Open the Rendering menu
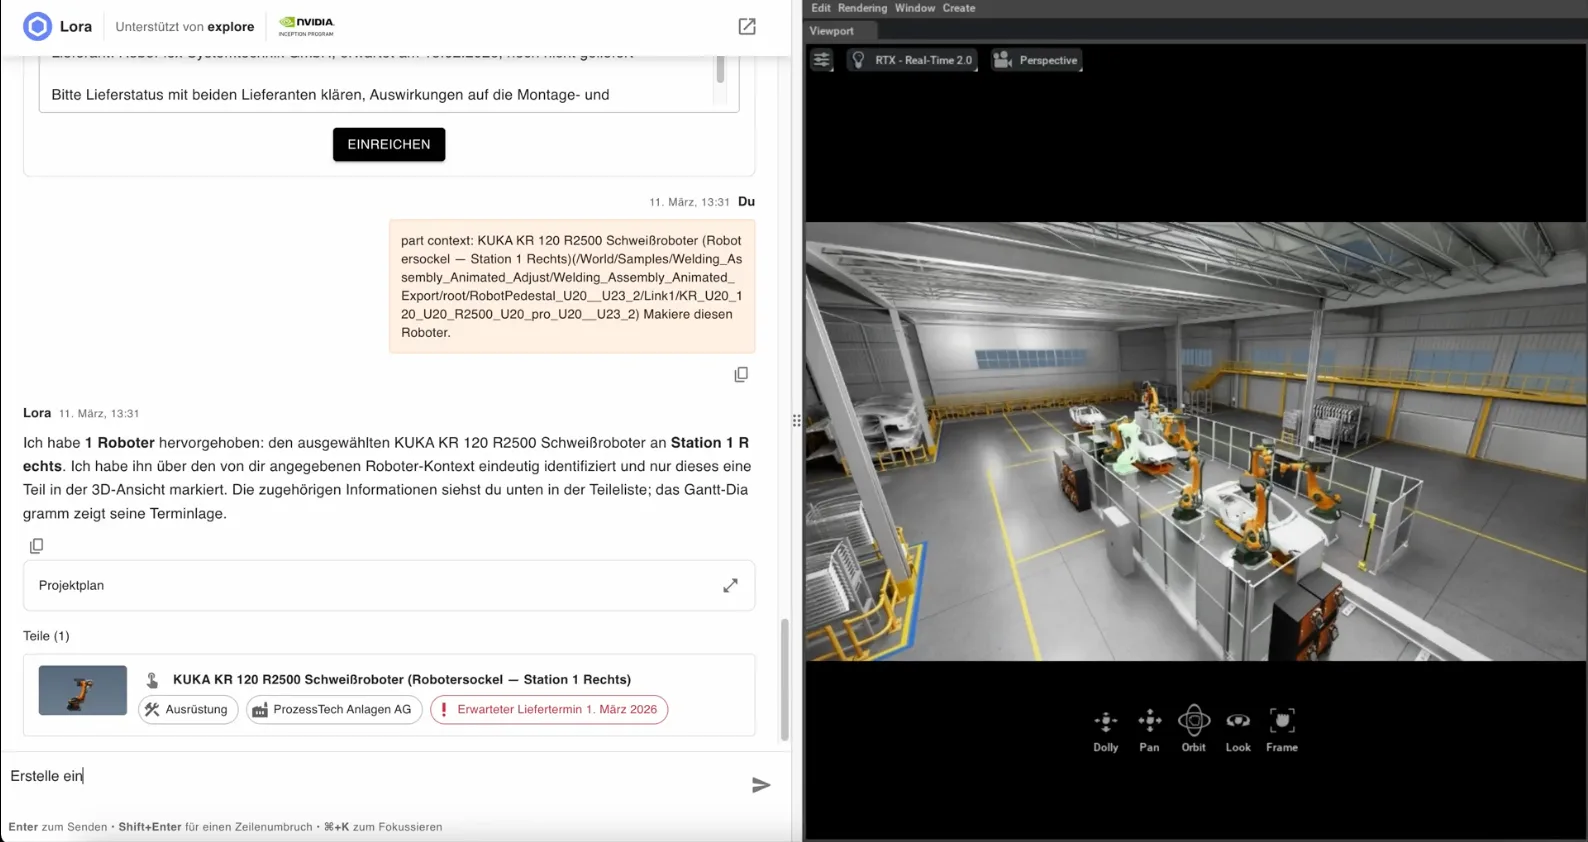This screenshot has height=842, width=1588. (862, 8)
